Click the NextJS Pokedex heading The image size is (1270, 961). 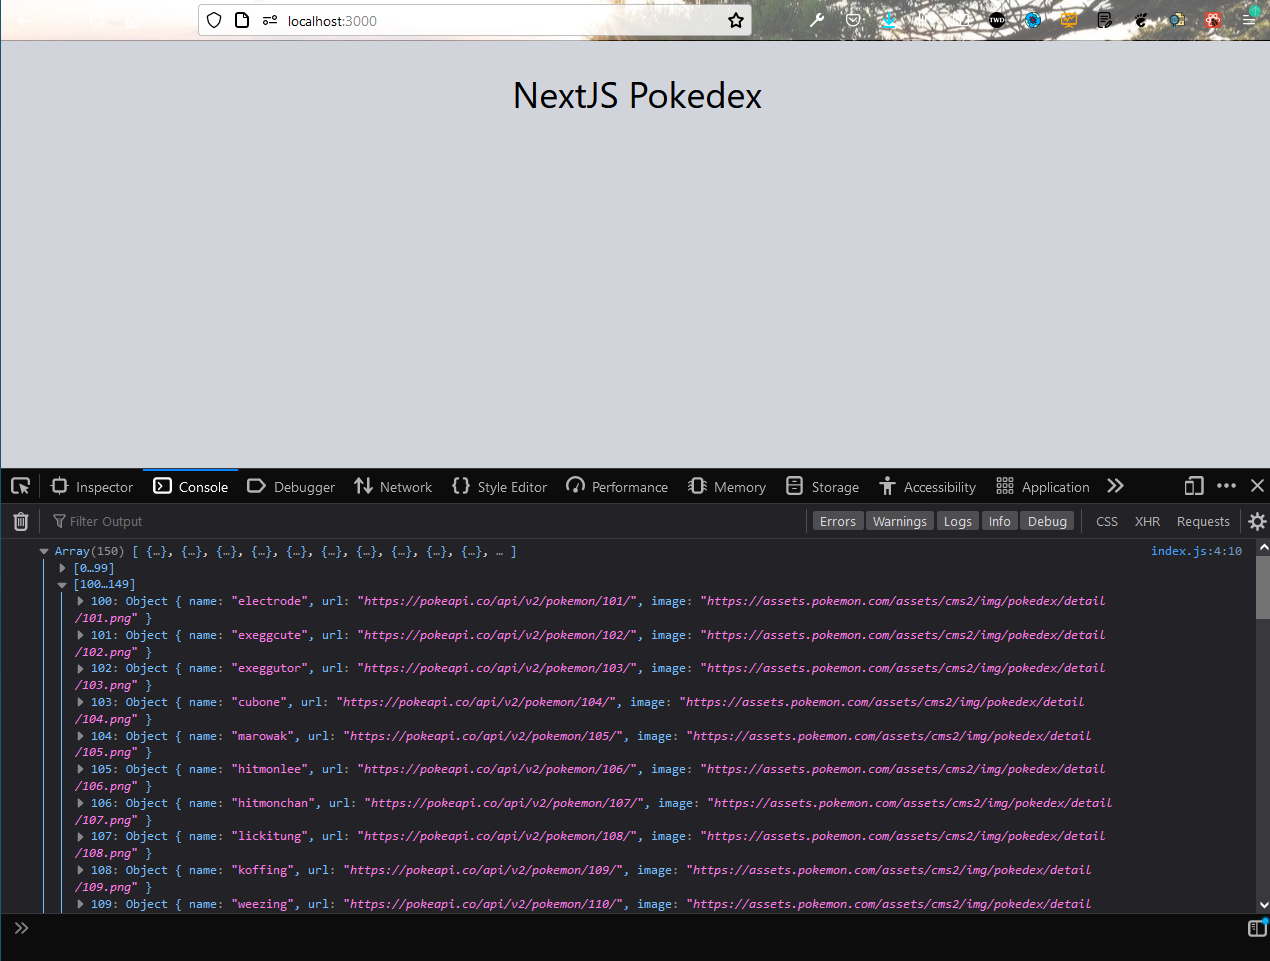pos(637,96)
